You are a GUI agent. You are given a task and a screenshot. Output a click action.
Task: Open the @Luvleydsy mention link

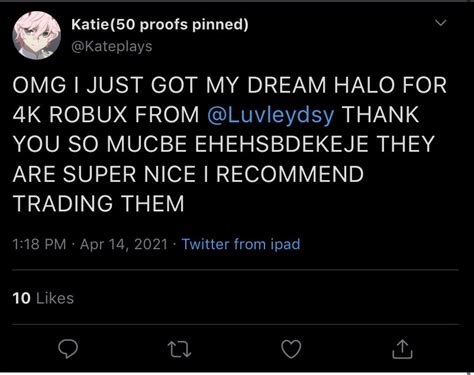(x=270, y=115)
